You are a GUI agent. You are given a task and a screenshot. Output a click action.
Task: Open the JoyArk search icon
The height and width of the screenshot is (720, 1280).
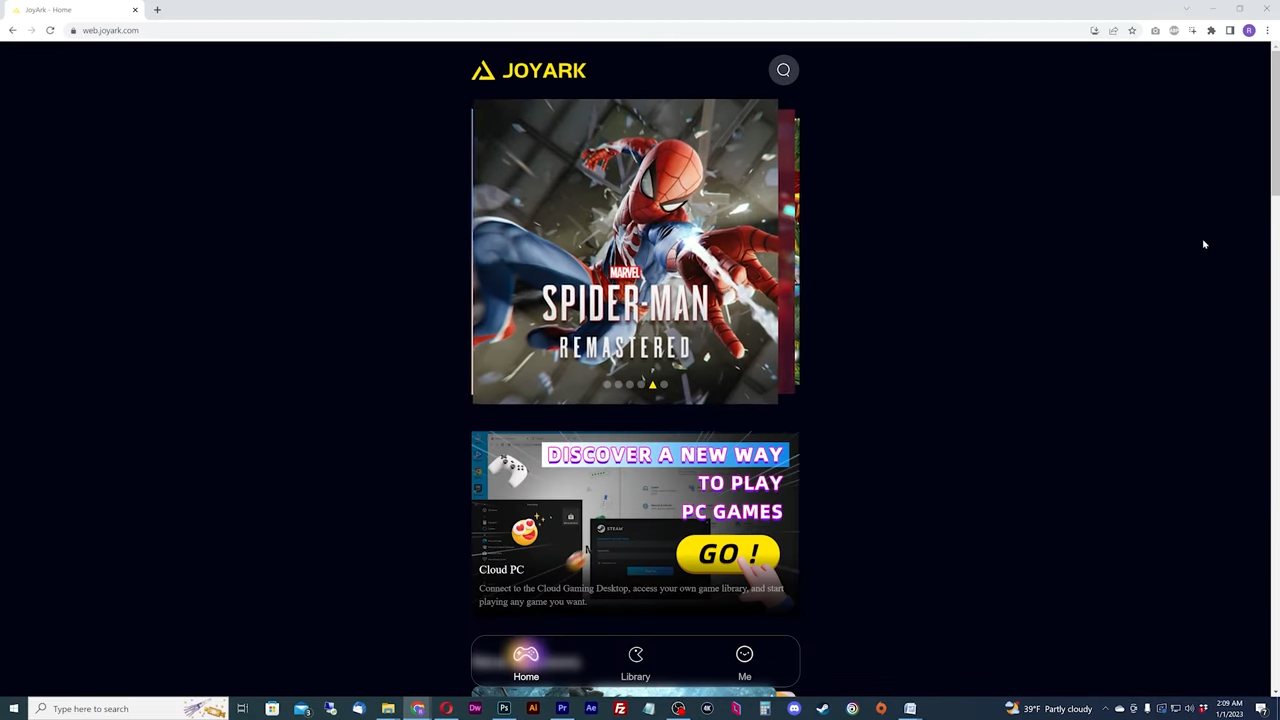(x=783, y=70)
